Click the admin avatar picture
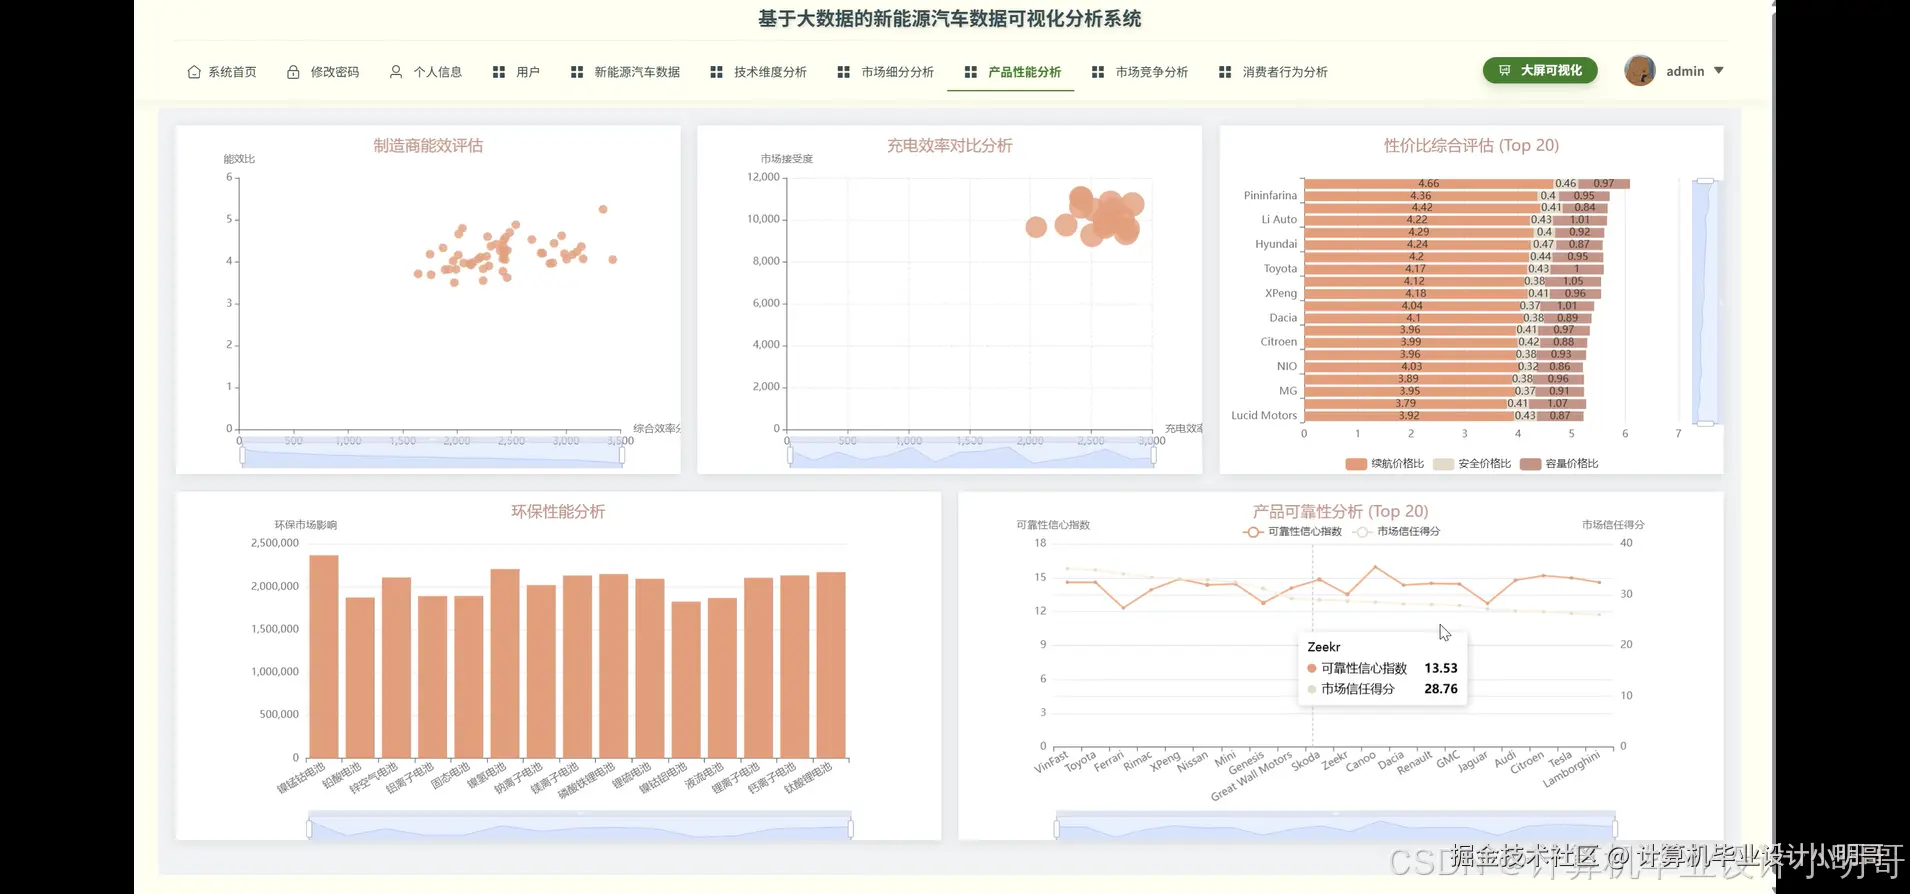This screenshot has width=1910, height=894. (1640, 70)
